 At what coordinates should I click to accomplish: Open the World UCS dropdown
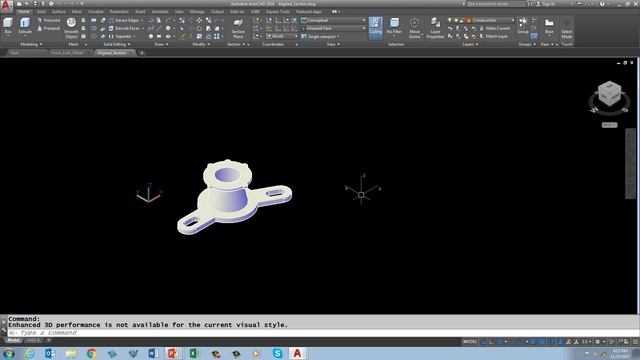tap(282, 36)
